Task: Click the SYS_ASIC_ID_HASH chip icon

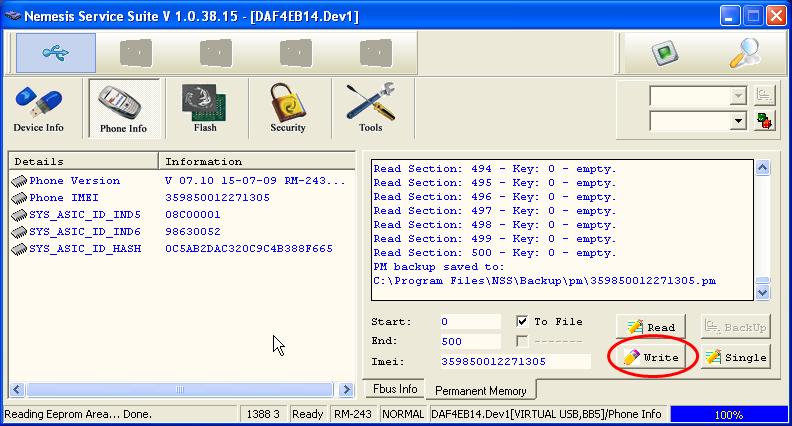Action: click(19, 249)
